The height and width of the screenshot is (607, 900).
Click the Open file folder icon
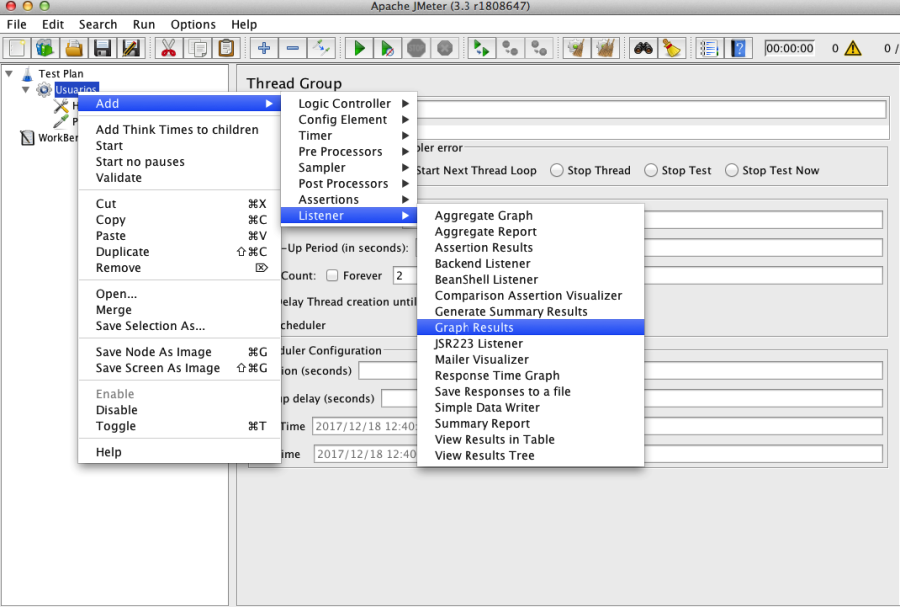point(73,48)
